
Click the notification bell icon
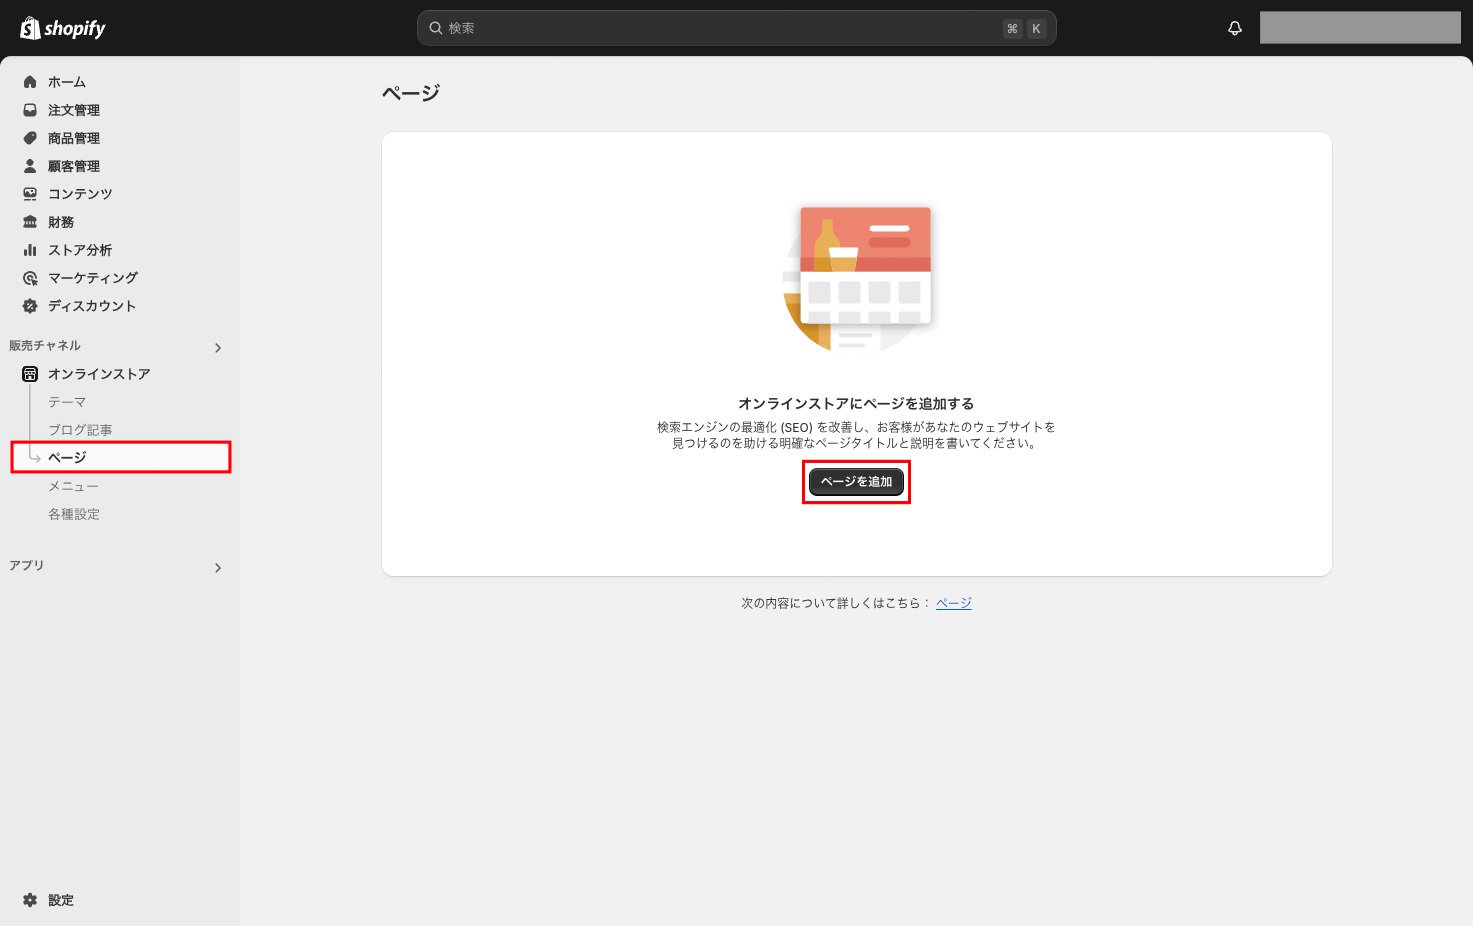(1235, 28)
